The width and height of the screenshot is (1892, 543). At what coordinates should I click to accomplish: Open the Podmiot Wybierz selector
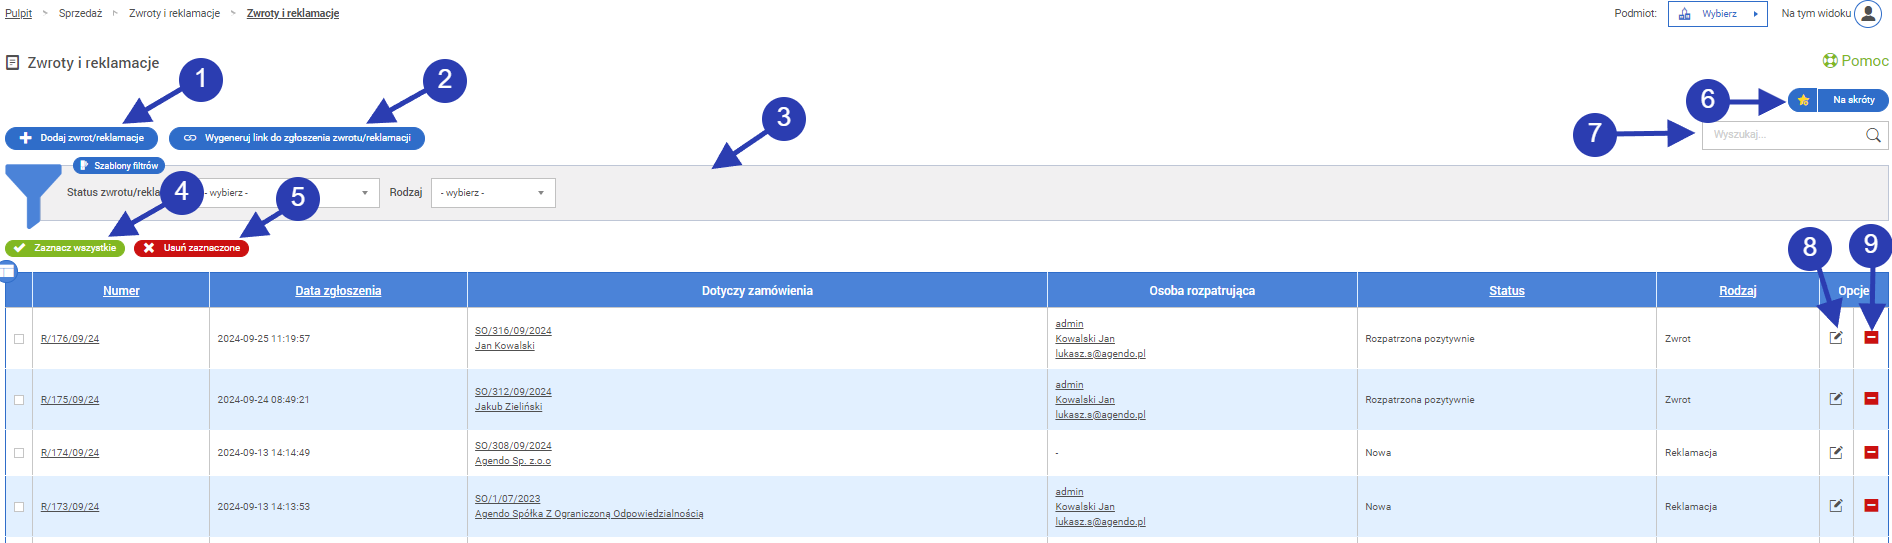click(x=1717, y=14)
